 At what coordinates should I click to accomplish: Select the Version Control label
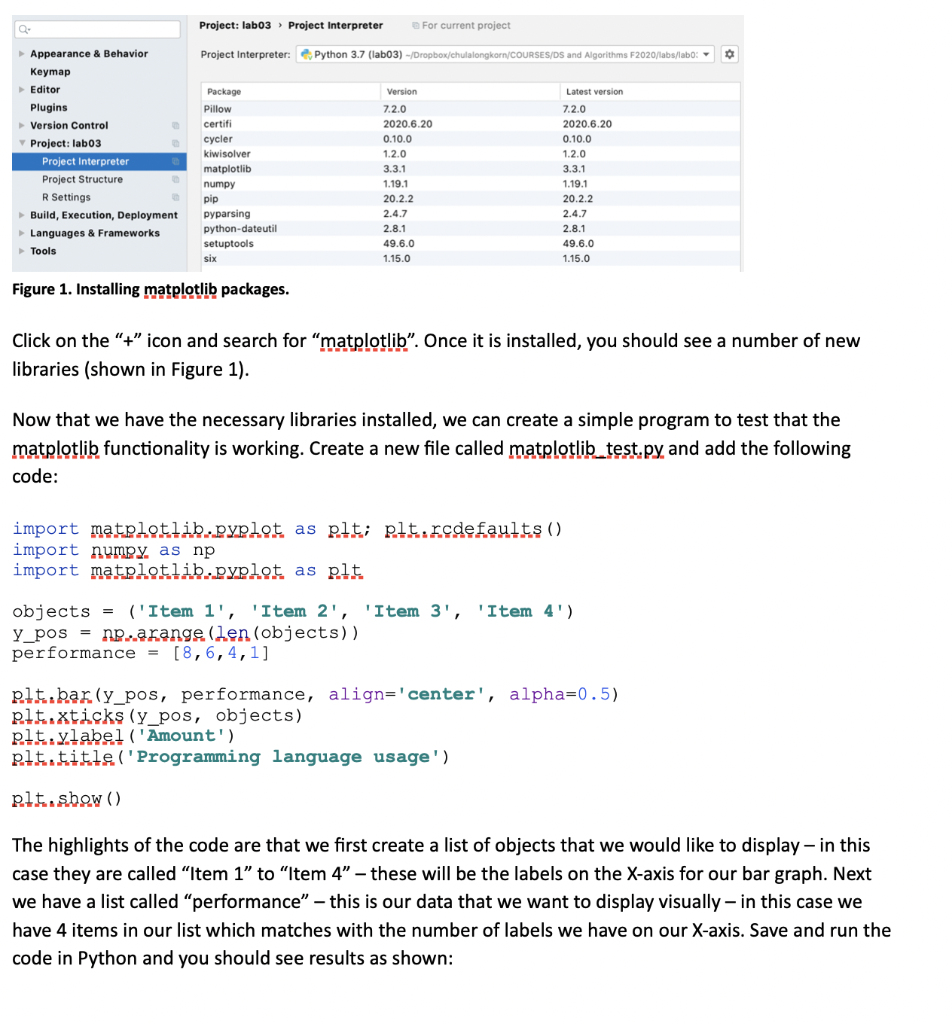coord(69,125)
